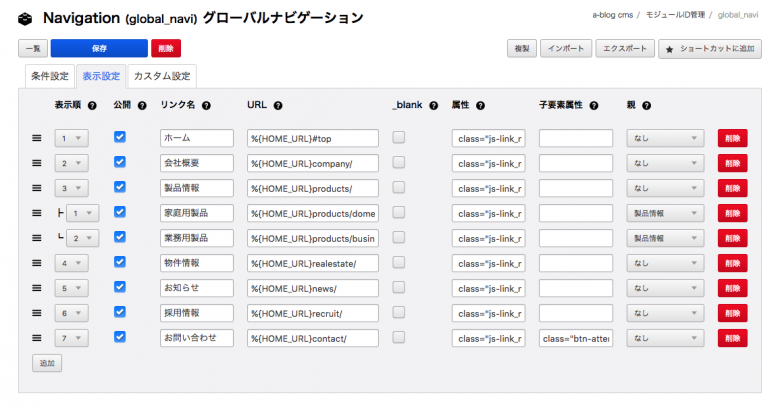The image size is (780, 410).
Task: Click the blue 保存 button
Action: point(99,48)
